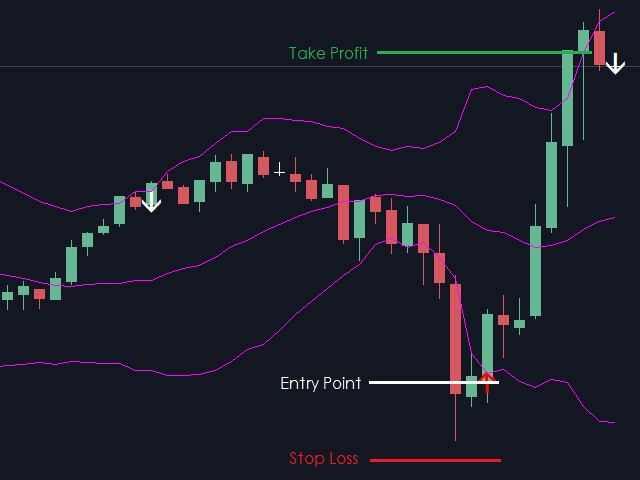
Task: Select the first small green candle at far left
Action: pos(8,295)
